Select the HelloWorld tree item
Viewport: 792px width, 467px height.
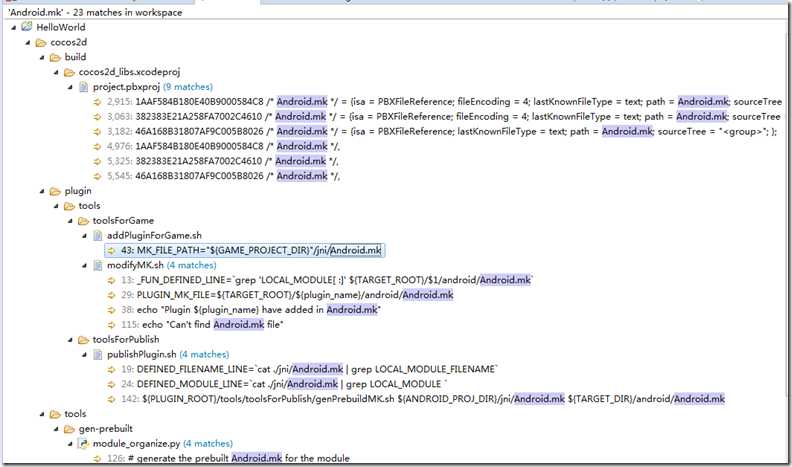coord(61,27)
